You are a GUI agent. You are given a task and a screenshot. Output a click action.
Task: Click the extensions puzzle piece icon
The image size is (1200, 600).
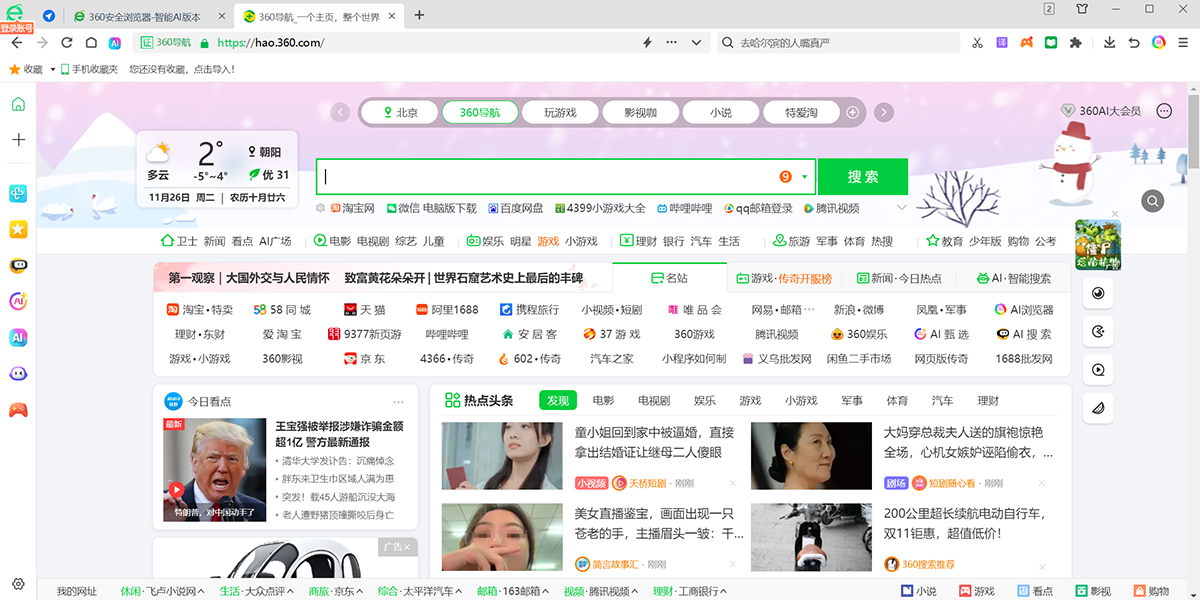click(x=1076, y=43)
